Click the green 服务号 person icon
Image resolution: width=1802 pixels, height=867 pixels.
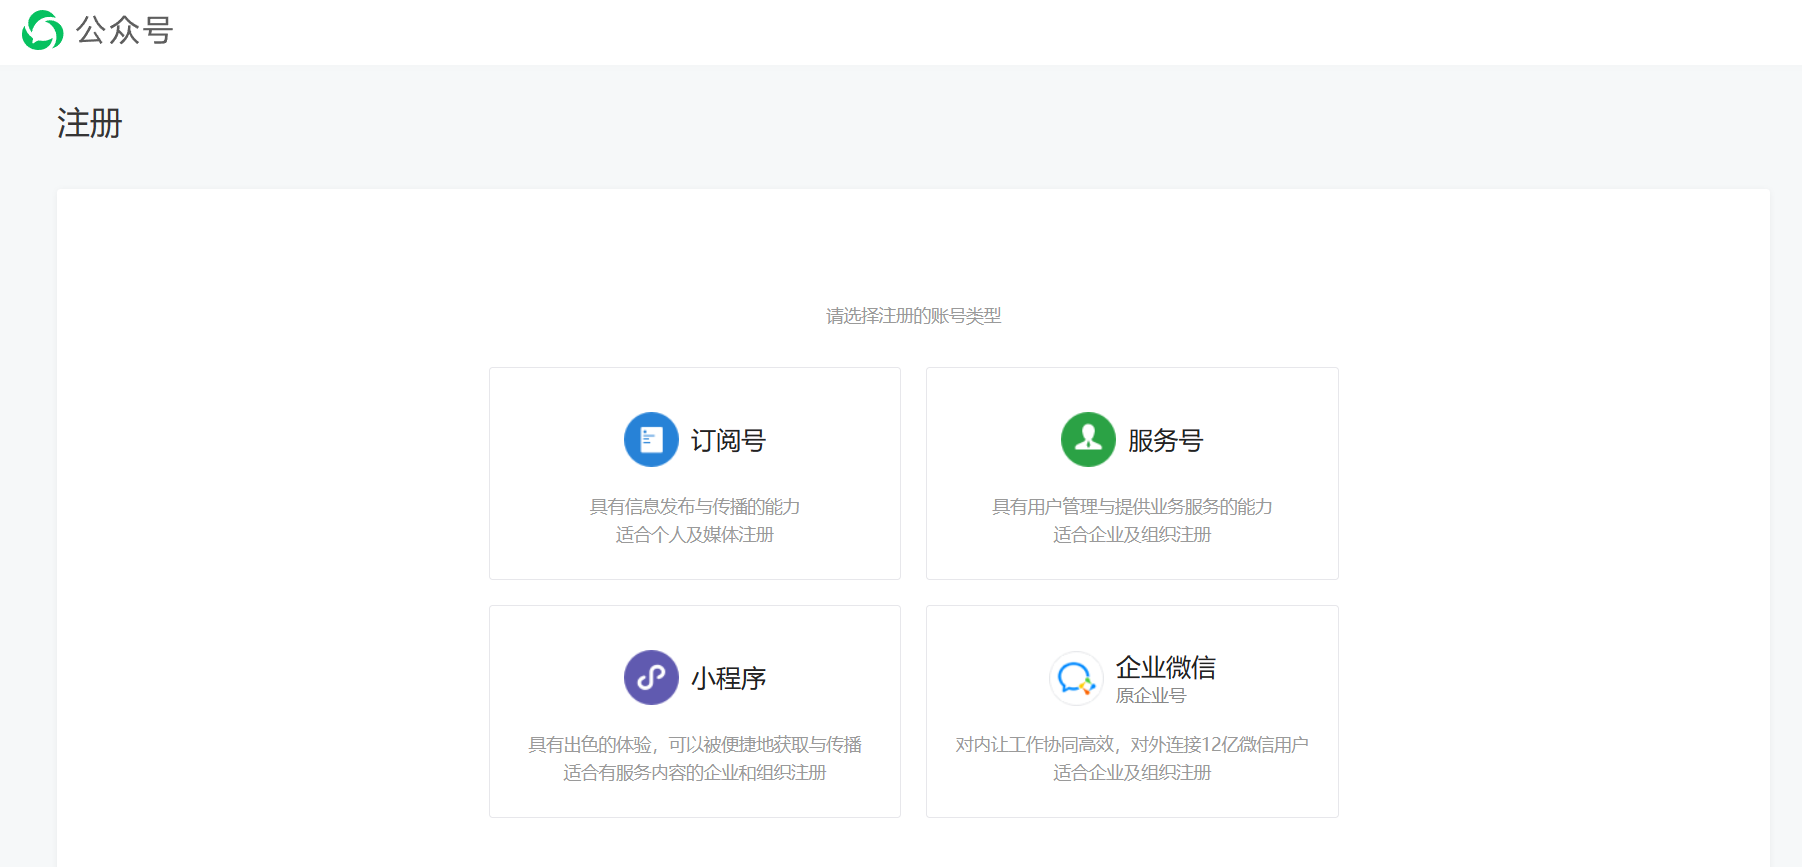click(x=1088, y=439)
